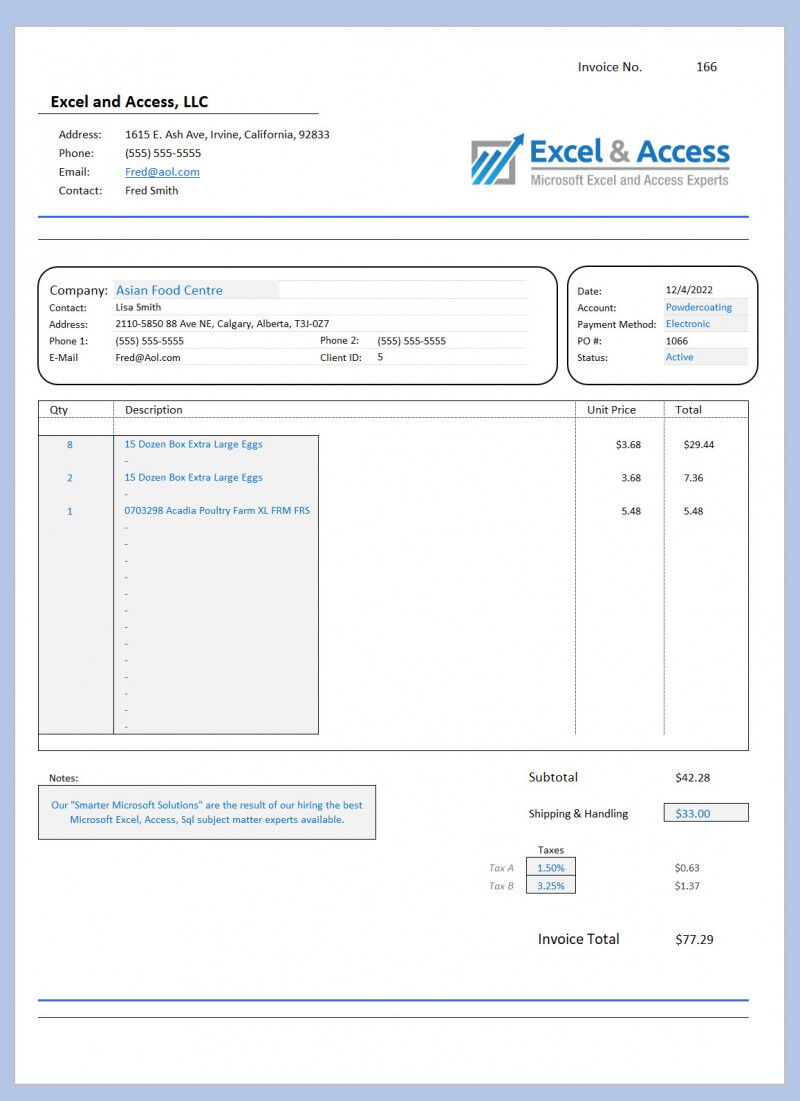The width and height of the screenshot is (800, 1101).
Task: Edit the Shipping & Handling amount of $33.00
Action: pyautogui.click(x=706, y=812)
